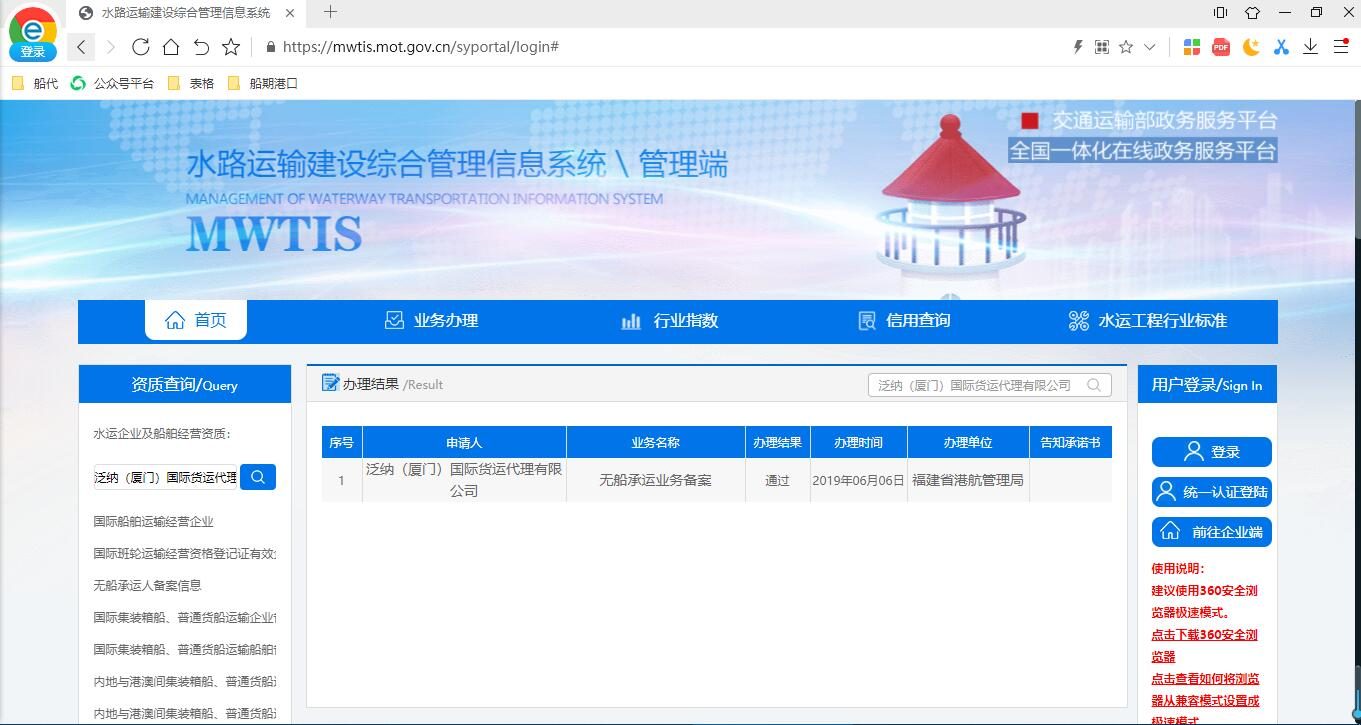Click the 统一认证登陆 button
1361x725 pixels.
1212,492
